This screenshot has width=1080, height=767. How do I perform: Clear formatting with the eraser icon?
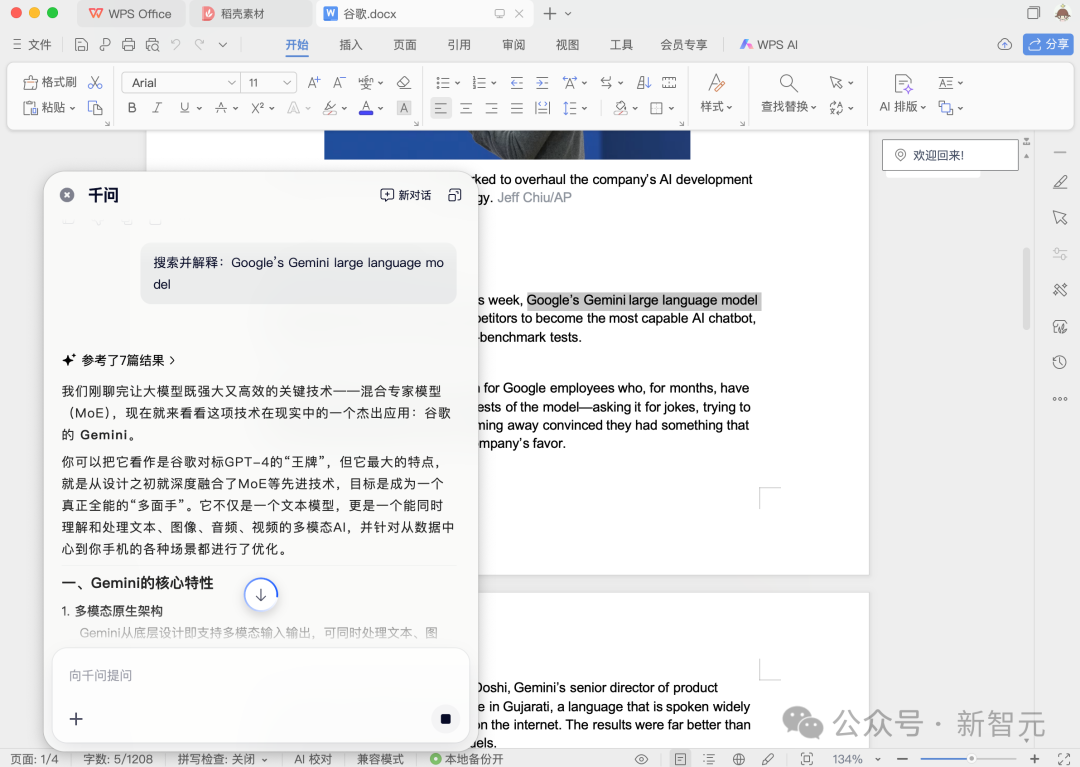point(403,83)
